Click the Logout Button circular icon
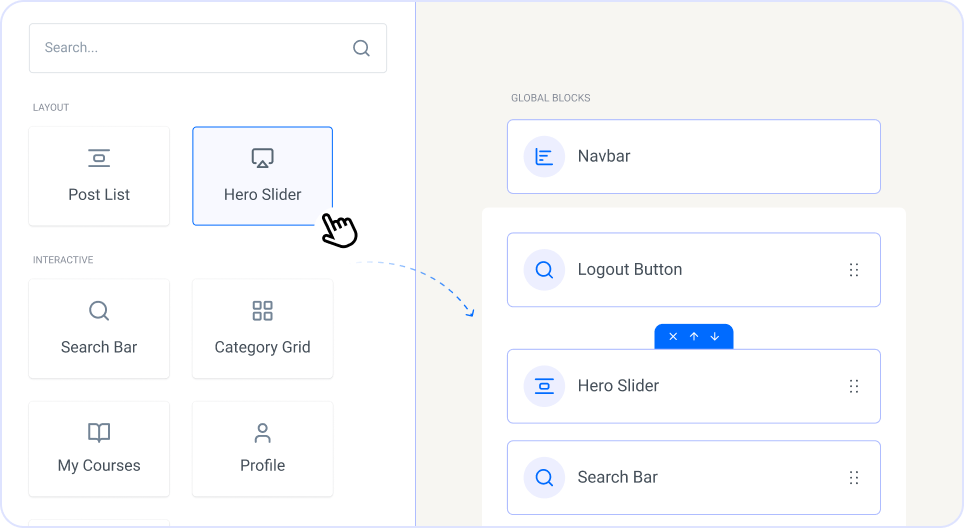Screen dimensions: 964x528 pos(544,270)
